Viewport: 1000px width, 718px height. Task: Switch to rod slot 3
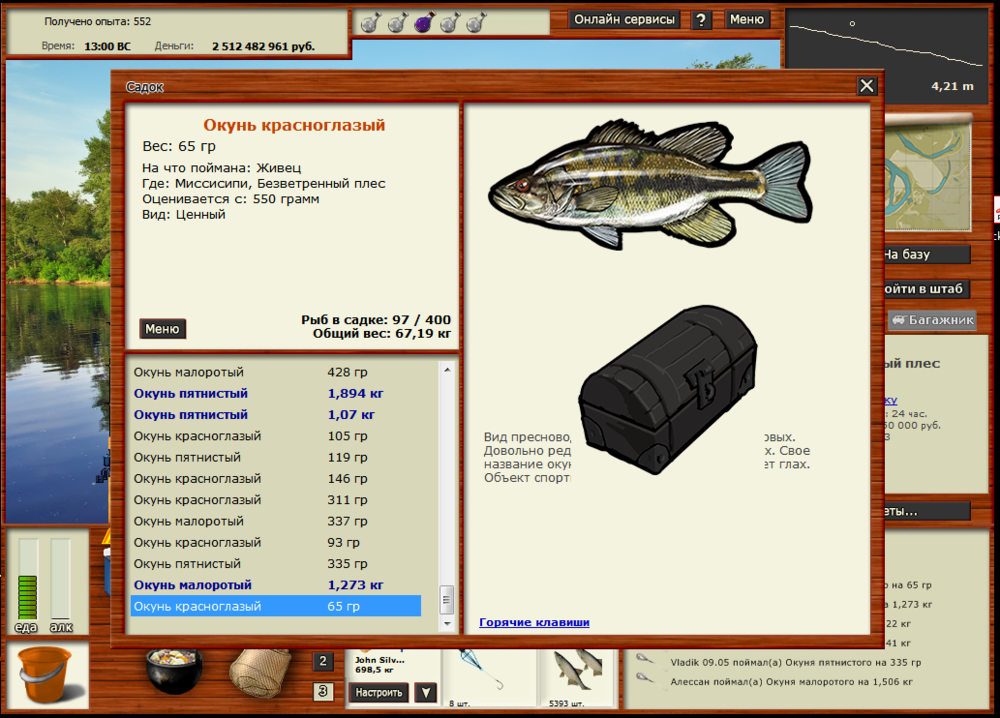pos(323,691)
